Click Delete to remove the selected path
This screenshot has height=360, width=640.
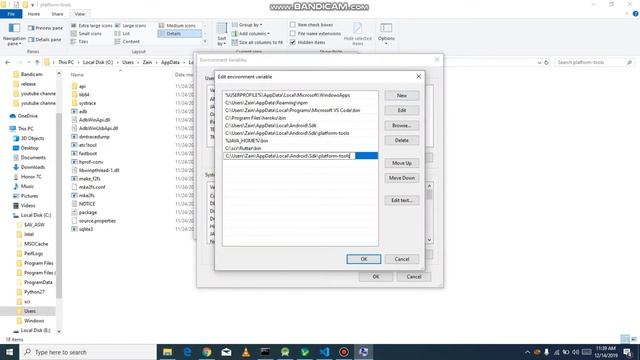(x=402, y=140)
